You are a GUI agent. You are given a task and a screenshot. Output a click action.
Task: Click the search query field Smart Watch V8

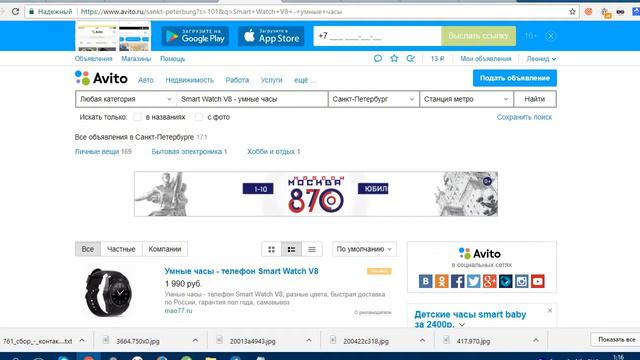point(252,99)
